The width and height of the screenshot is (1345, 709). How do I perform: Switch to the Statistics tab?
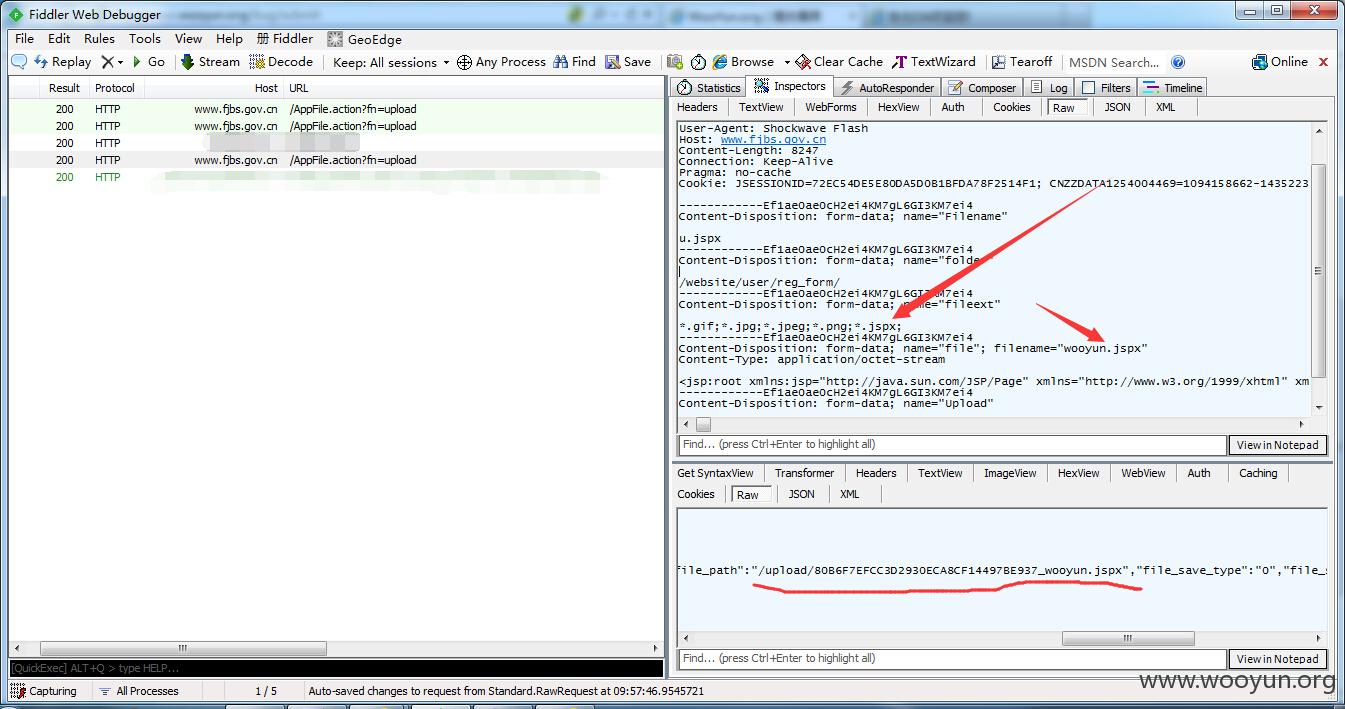(709, 88)
